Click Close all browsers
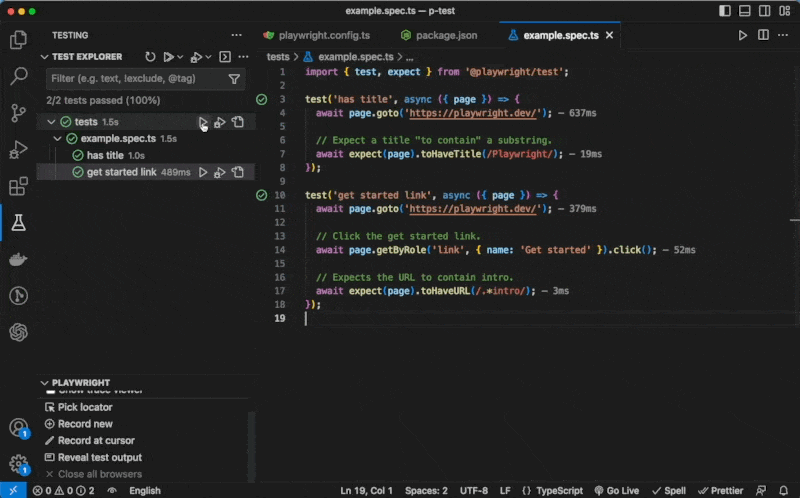This screenshot has height=498, width=800. coord(99,475)
